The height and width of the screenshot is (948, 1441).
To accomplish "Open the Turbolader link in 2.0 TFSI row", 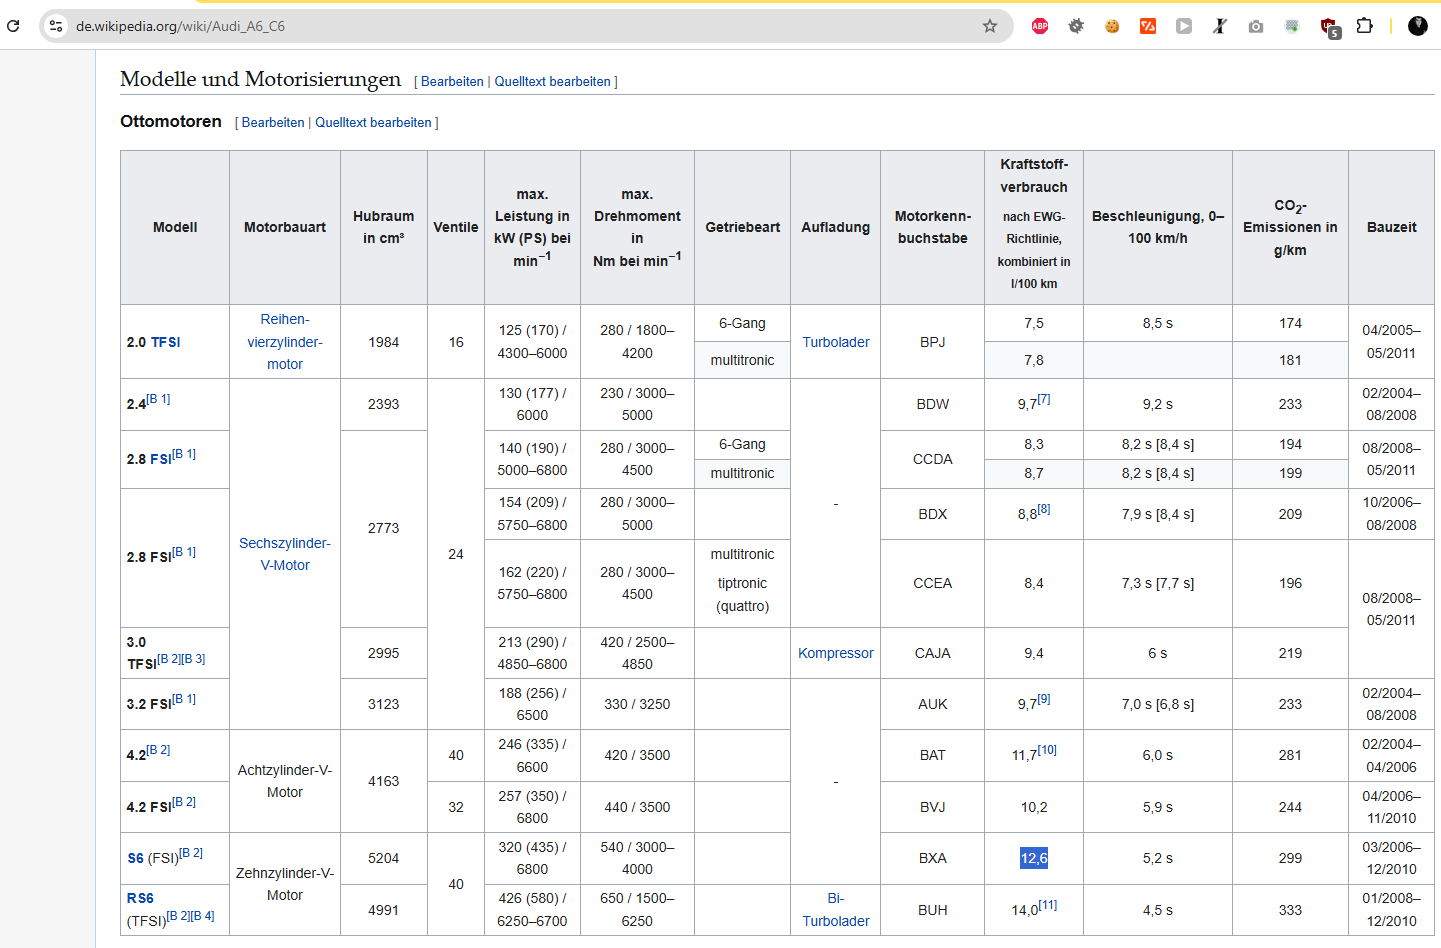I will coord(836,342).
